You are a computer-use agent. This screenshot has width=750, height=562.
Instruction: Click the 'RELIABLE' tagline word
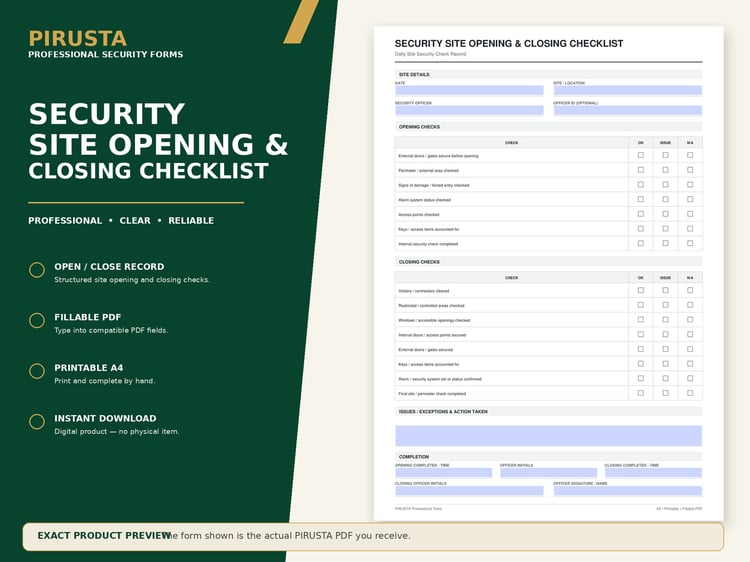pyautogui.click(x=191, y=220)
